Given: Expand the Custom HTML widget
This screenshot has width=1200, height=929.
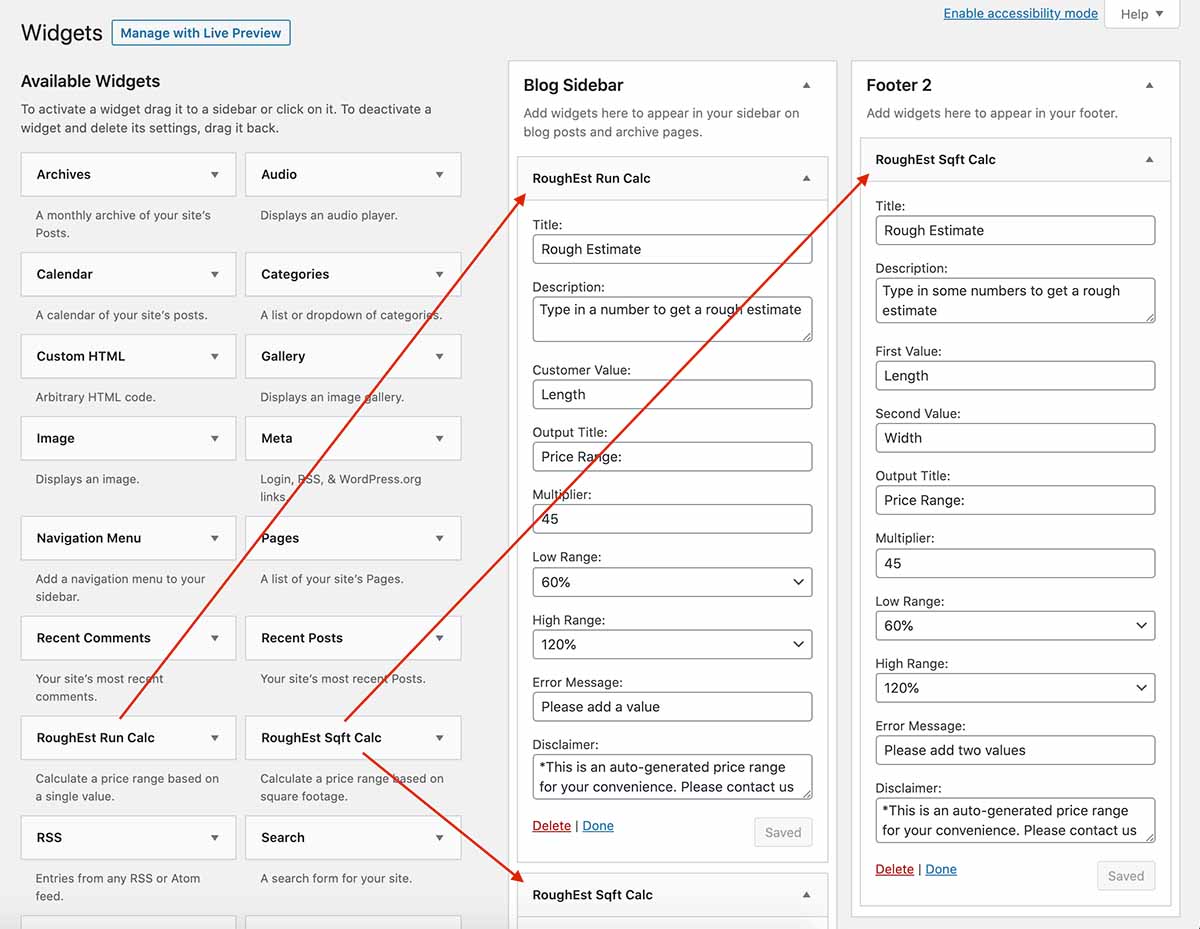Looking at the screenshot, I should (x=215, y=357).
